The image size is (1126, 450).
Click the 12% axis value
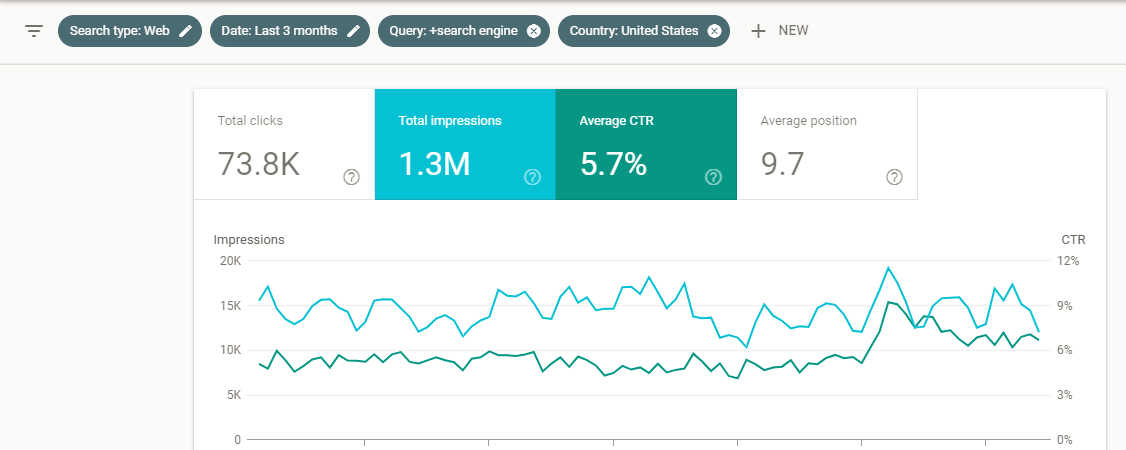1069,261
